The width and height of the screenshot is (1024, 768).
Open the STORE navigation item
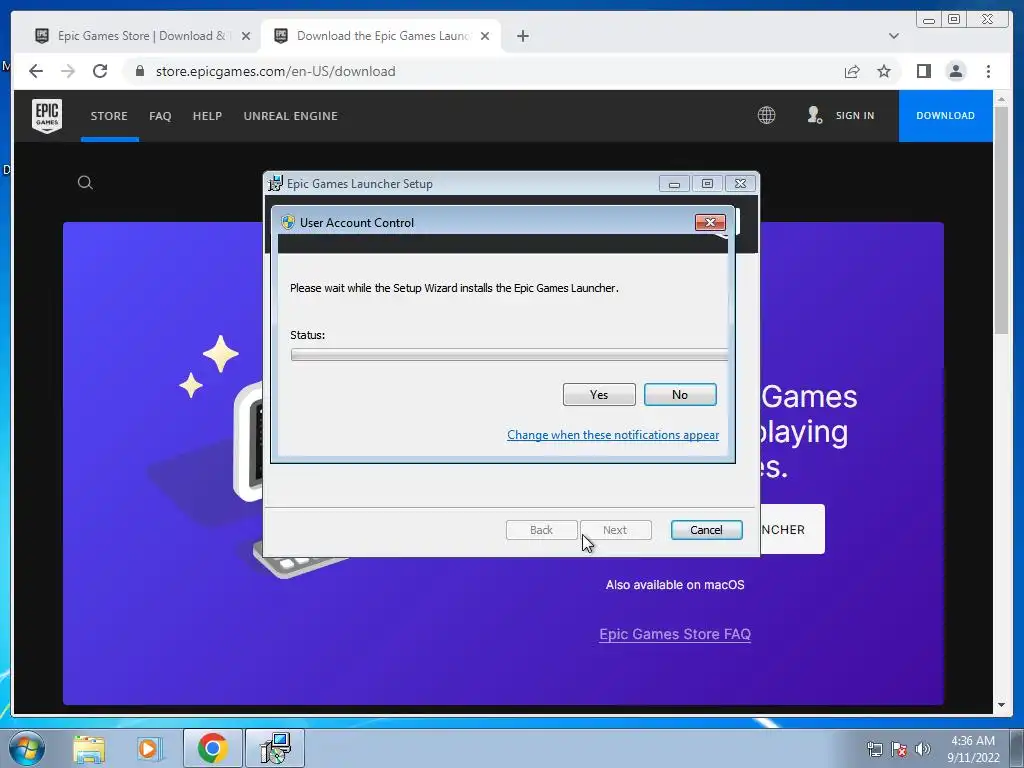(109, 116)
